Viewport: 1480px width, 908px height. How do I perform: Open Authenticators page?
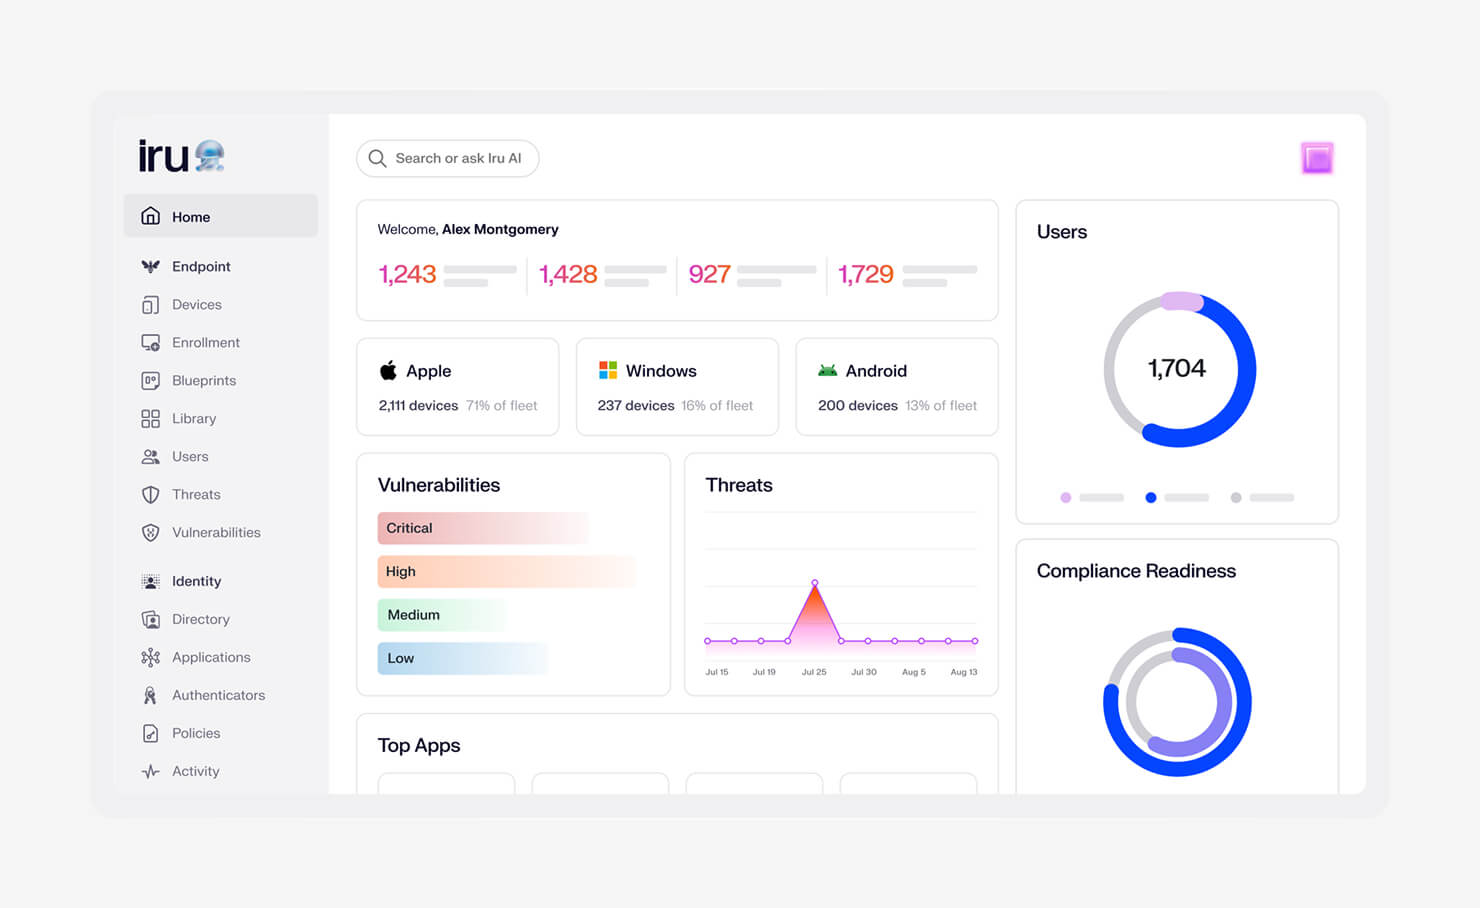tap(220, 695)
